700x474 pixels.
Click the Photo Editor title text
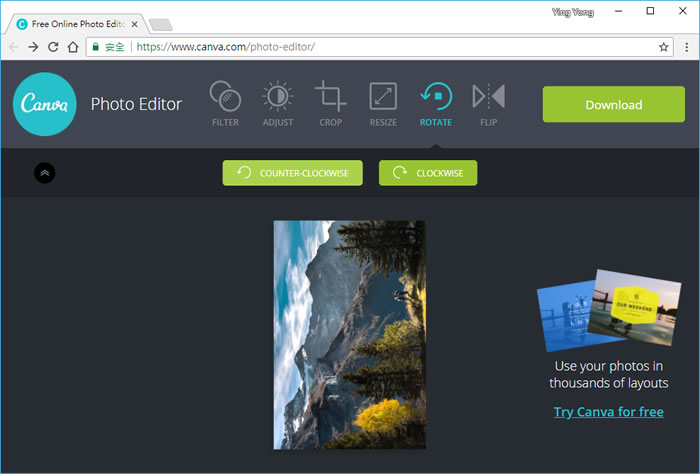136,104
